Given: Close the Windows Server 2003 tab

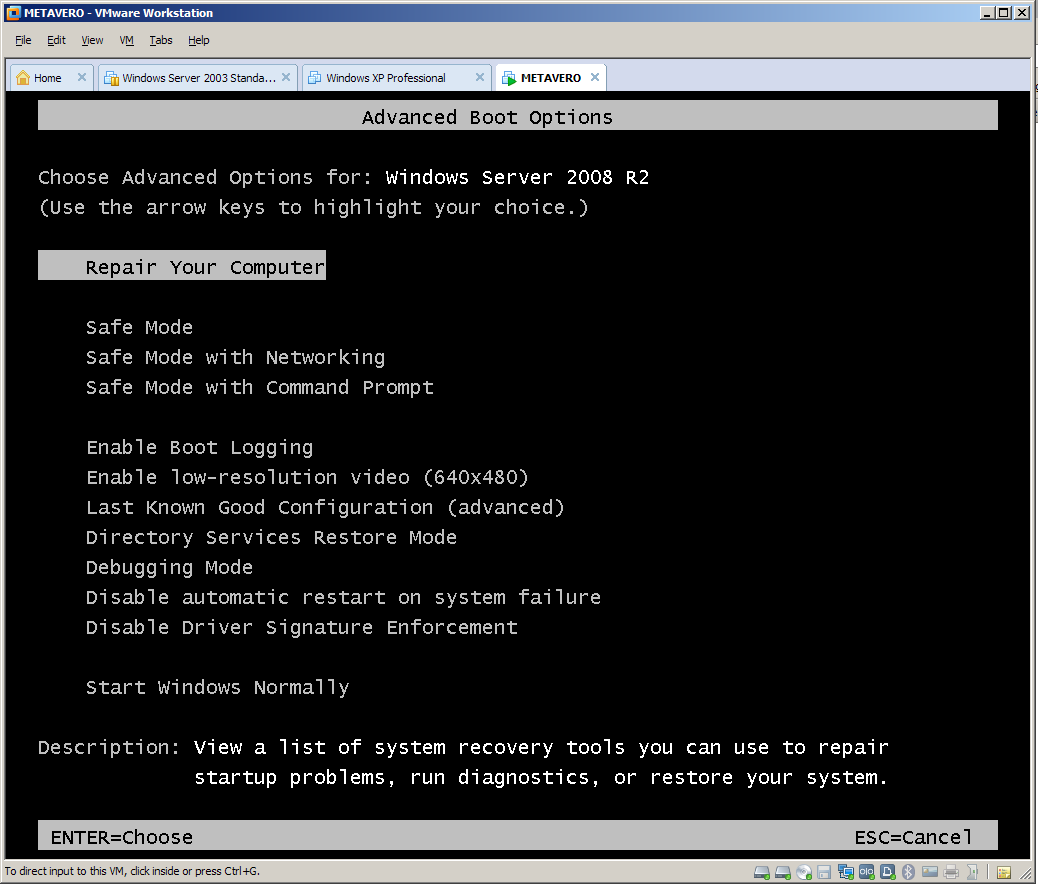Looking at the screenshot, I should [286, 77].
